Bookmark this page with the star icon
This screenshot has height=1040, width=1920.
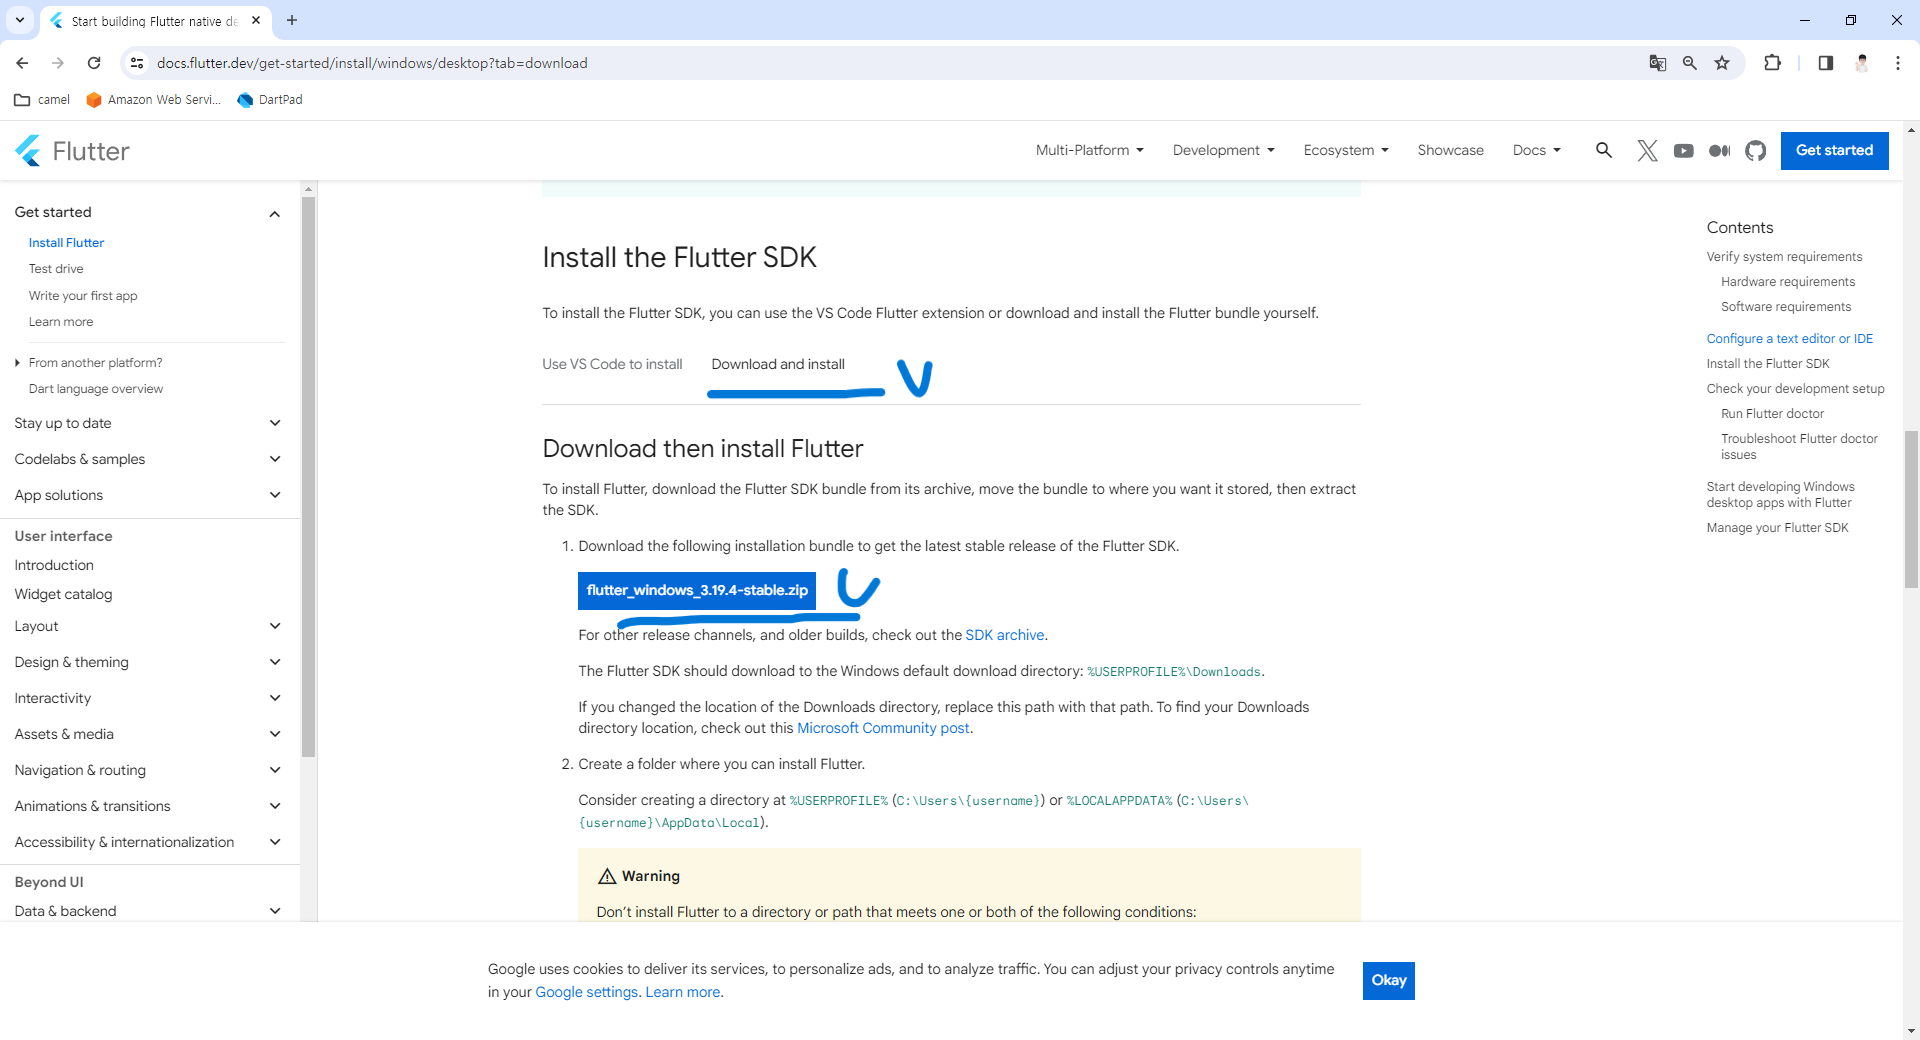tap(1722, 63)
